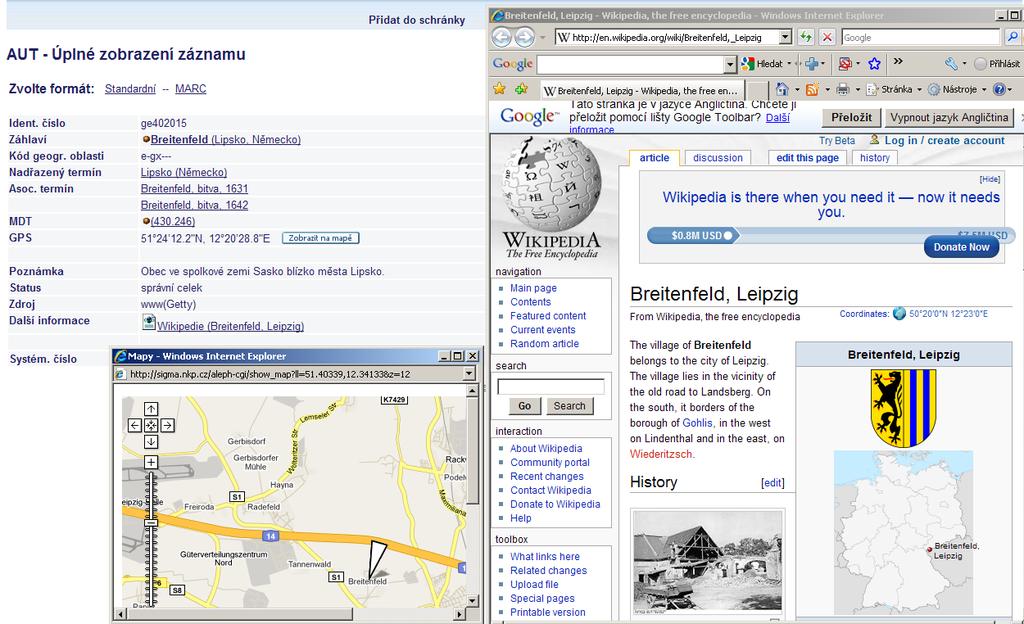The image size is (1024, 624).
Task: Expand the Wikipedia address bar dropdown
Action: click(x=786, y=37)
